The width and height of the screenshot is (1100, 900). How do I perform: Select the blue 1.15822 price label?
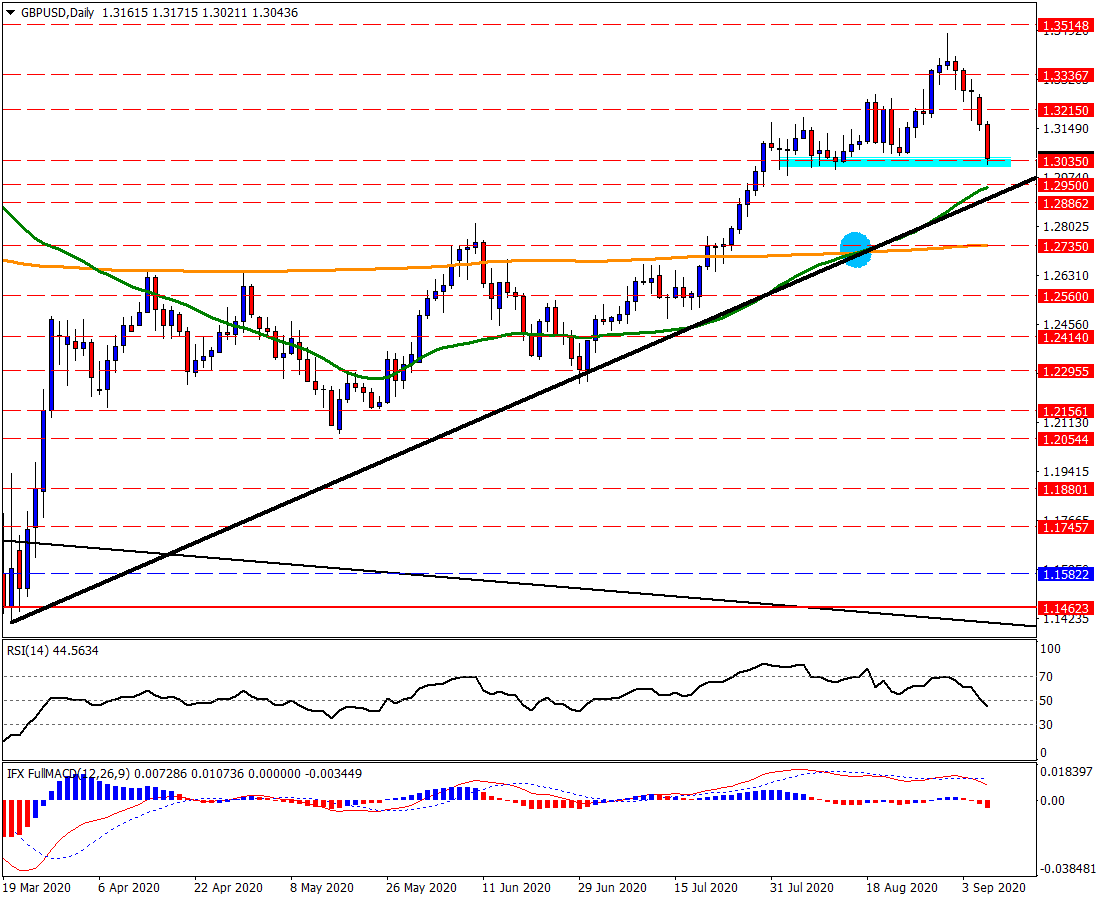tap(1066, 574)
